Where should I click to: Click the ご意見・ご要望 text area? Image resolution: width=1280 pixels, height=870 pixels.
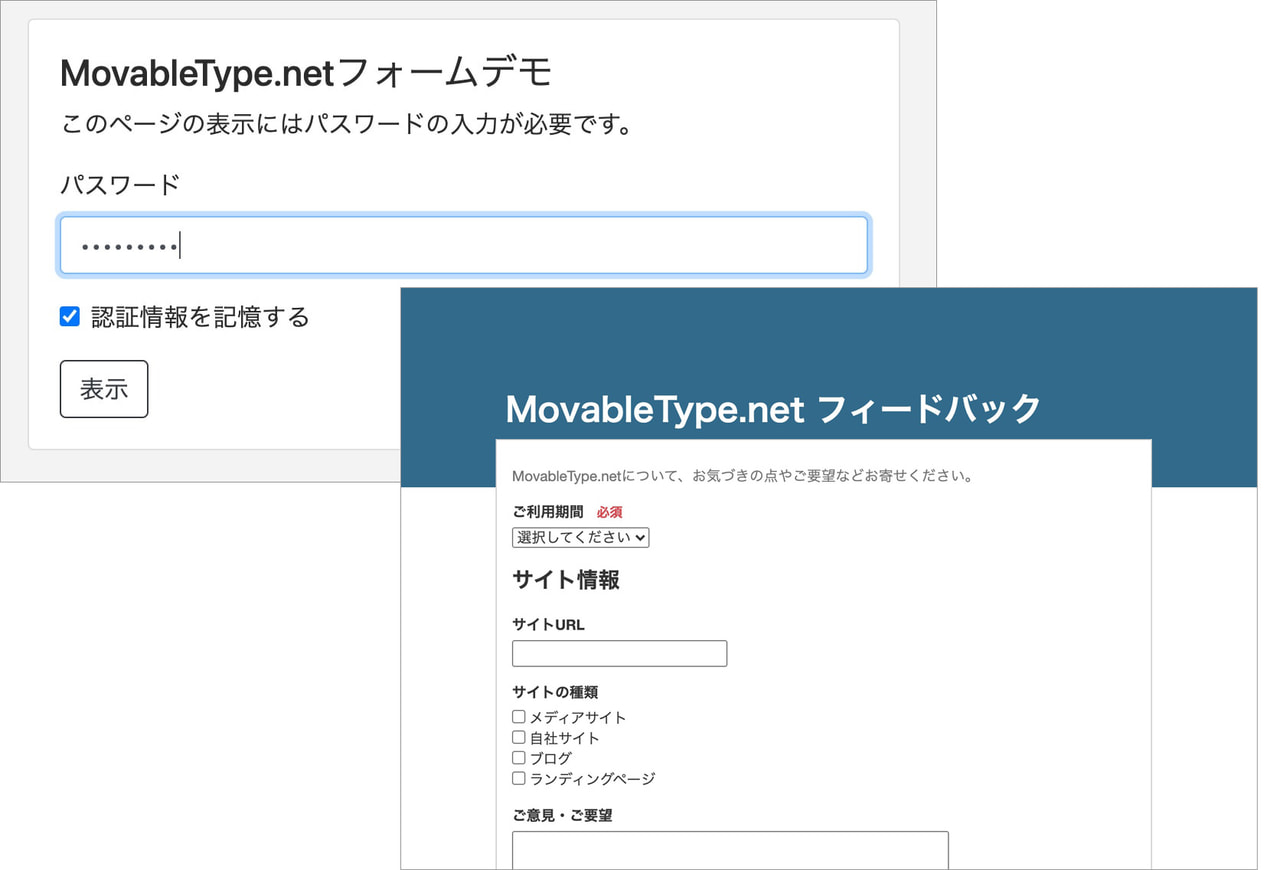730,850
